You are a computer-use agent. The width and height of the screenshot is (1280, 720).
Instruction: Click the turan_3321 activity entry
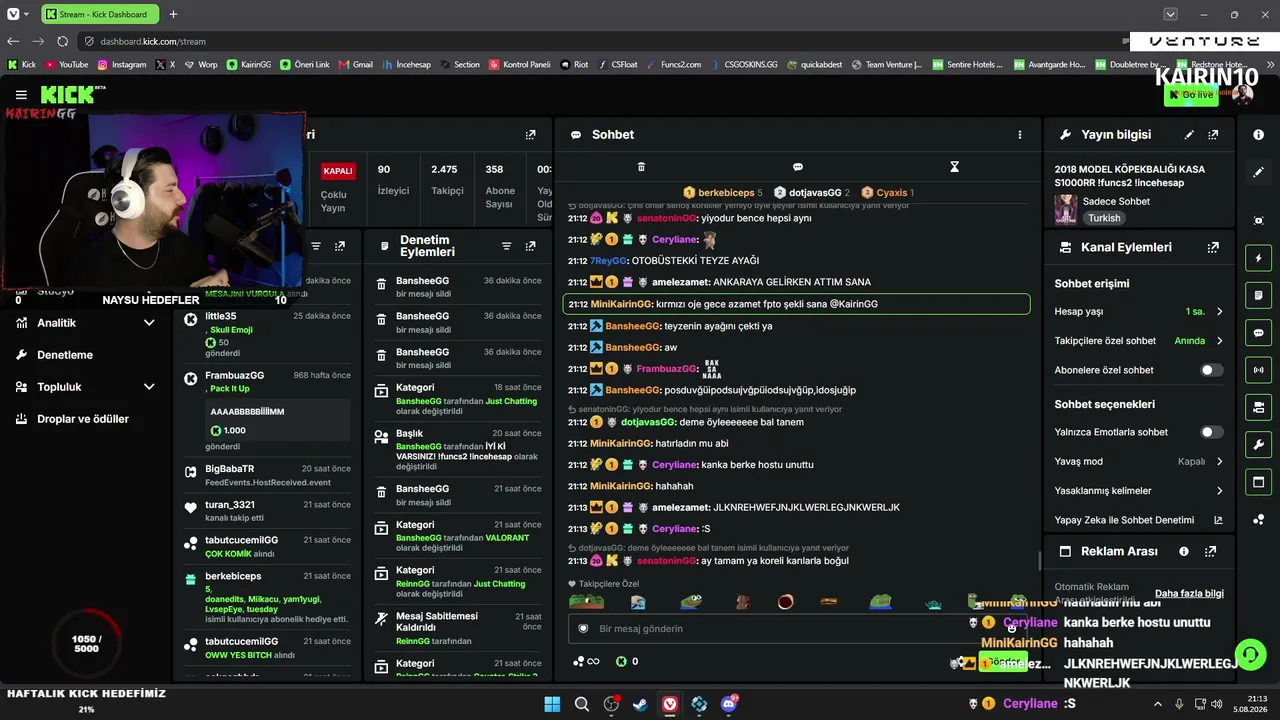pos(267,511)
